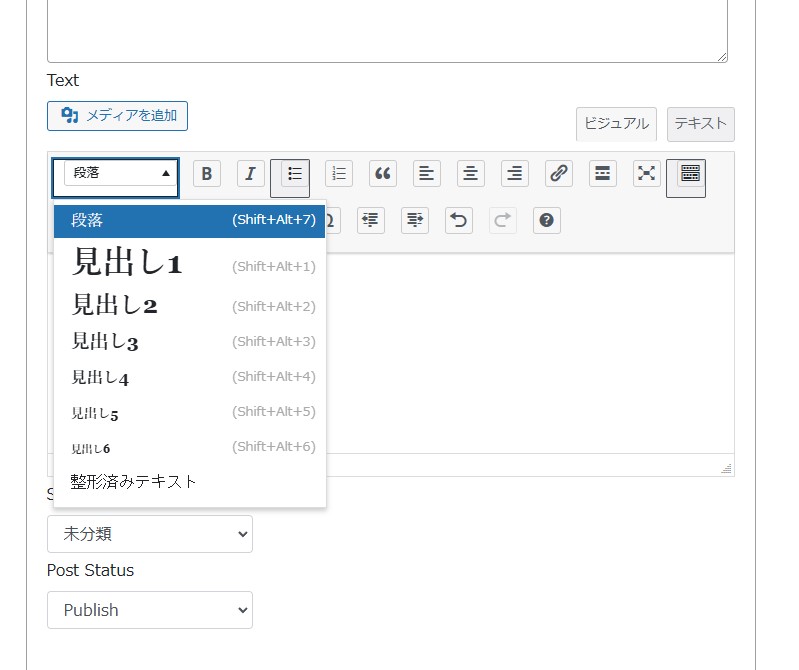Insert a Read More tag

(x=603, y=174)
